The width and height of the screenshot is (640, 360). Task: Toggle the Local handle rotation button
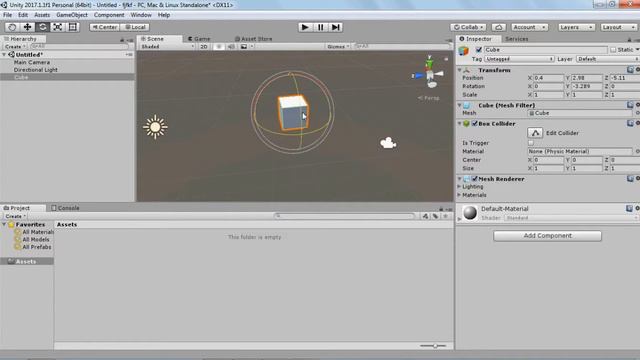[135, 27]
